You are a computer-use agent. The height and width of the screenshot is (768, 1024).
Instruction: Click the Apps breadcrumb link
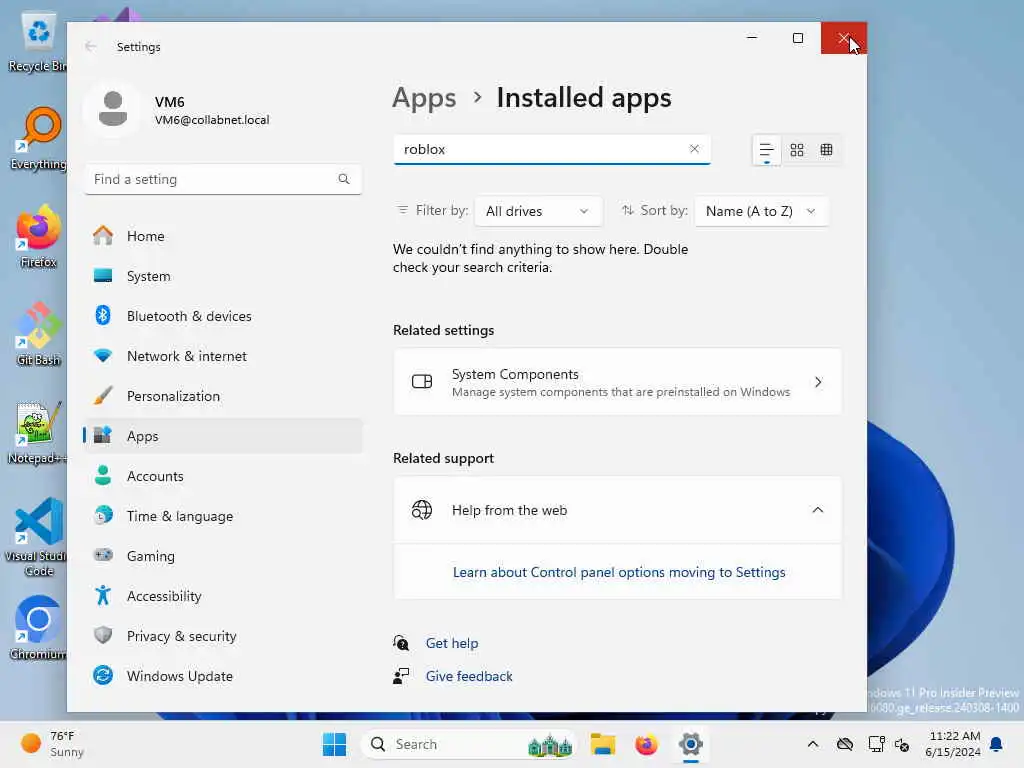click(x=424, y=98)
